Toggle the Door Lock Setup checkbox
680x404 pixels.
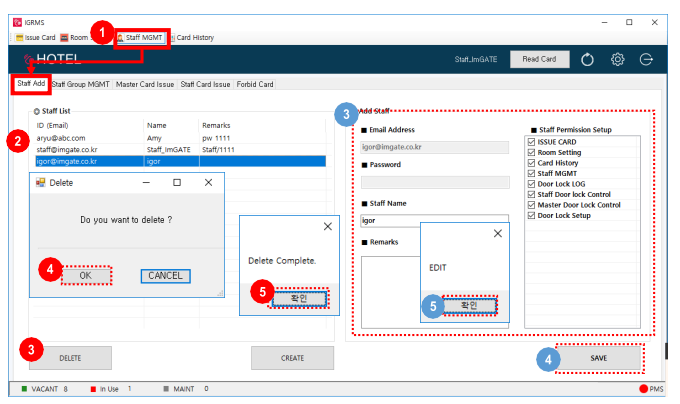[531, 215]
